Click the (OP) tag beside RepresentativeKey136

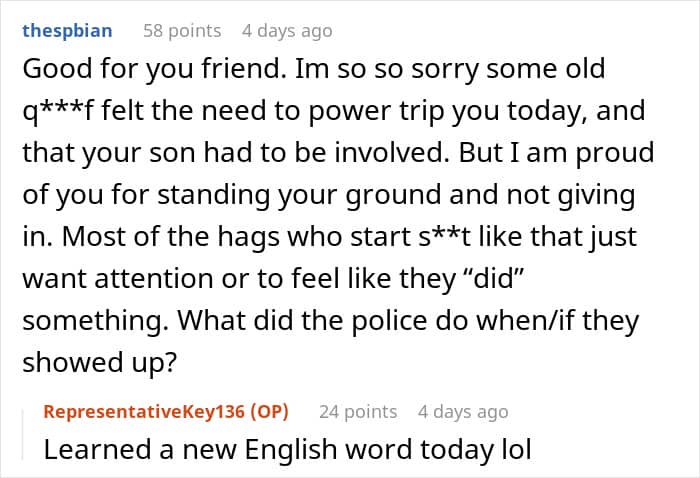[x=270, y=411]
